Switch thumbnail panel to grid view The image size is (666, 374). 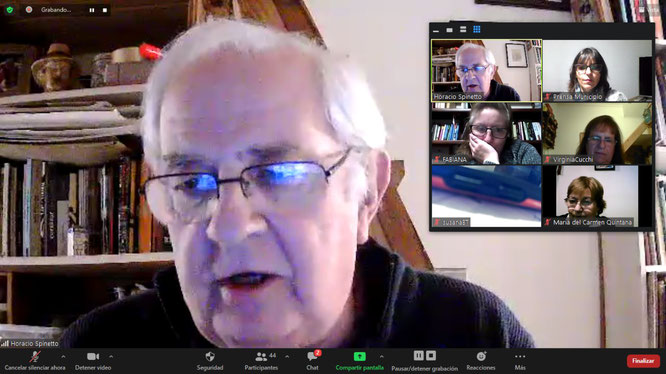[x=477, y=29]
